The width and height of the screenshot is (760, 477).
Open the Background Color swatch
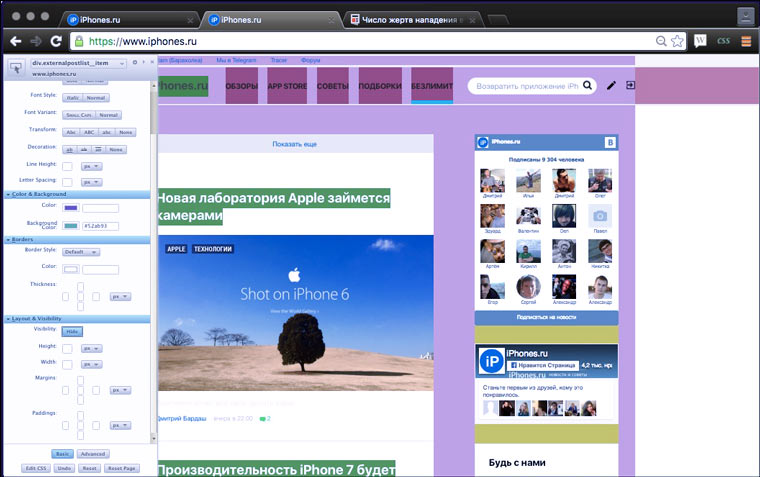(71, 226)
